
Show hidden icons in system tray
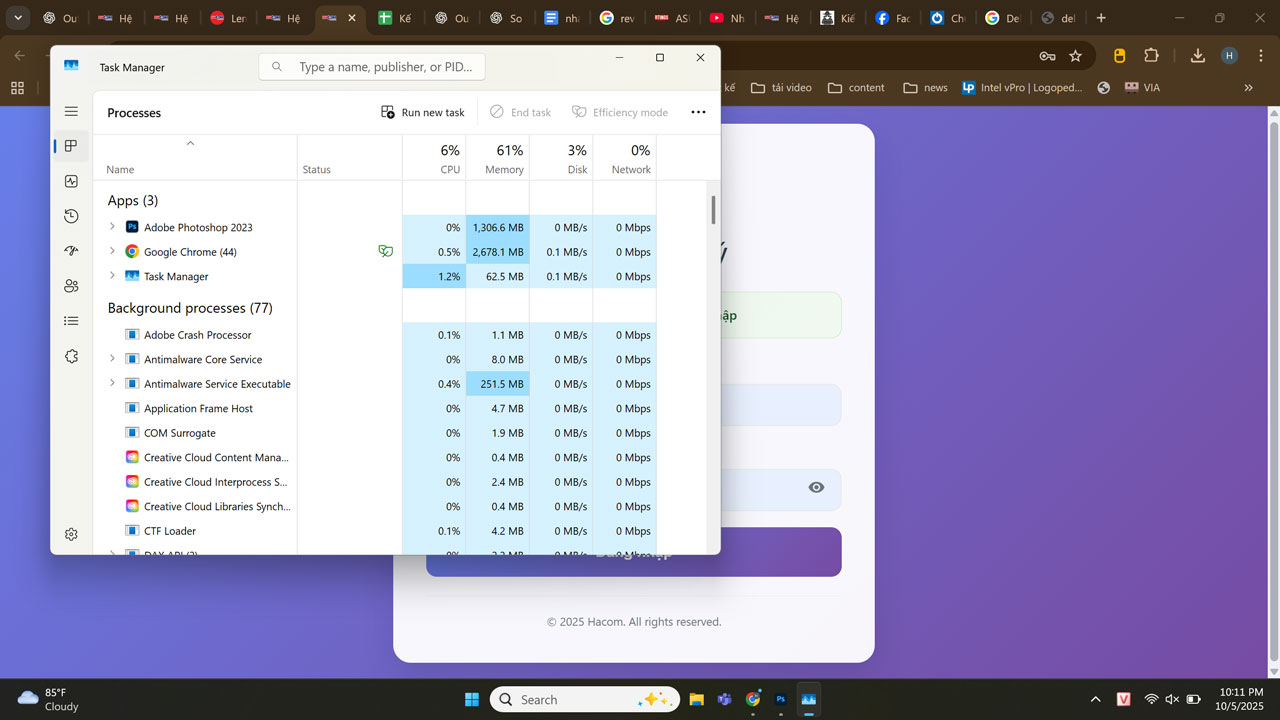coord(1095,699)
